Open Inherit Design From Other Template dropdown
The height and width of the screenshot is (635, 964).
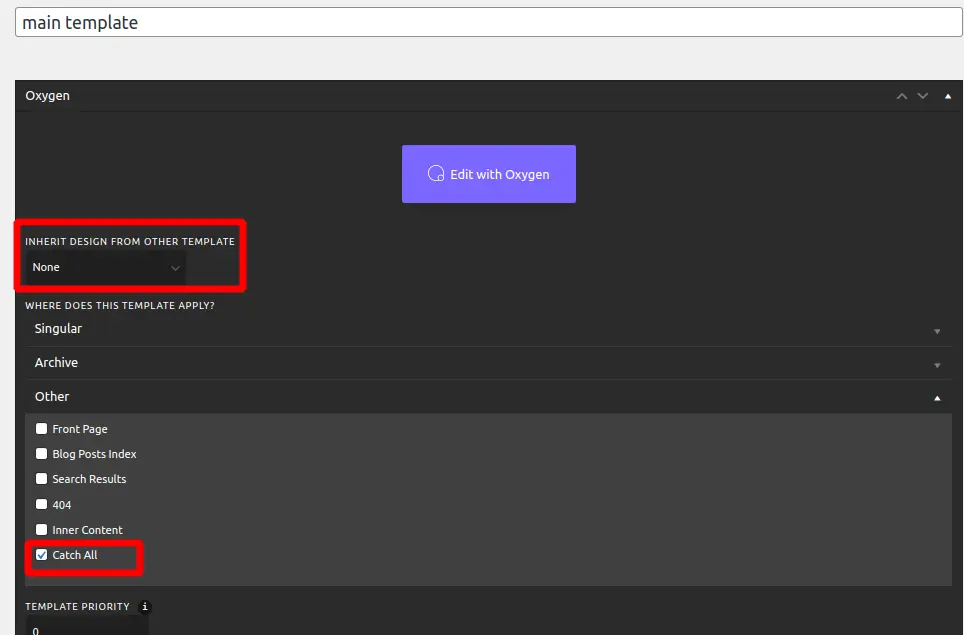point(106,267)
